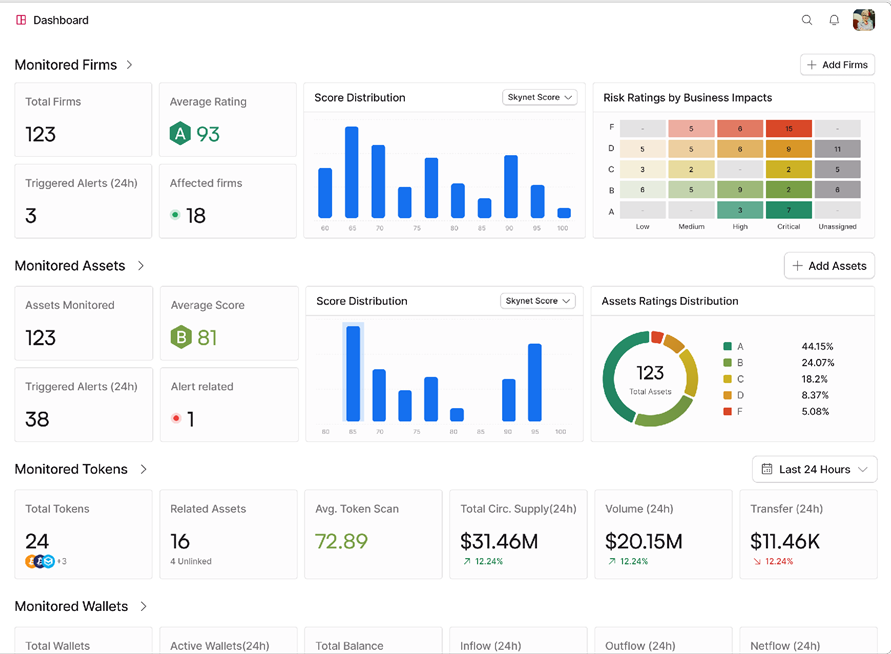Open Skynet Score dropdown in assets Score Distribution

tap(538, 301)
